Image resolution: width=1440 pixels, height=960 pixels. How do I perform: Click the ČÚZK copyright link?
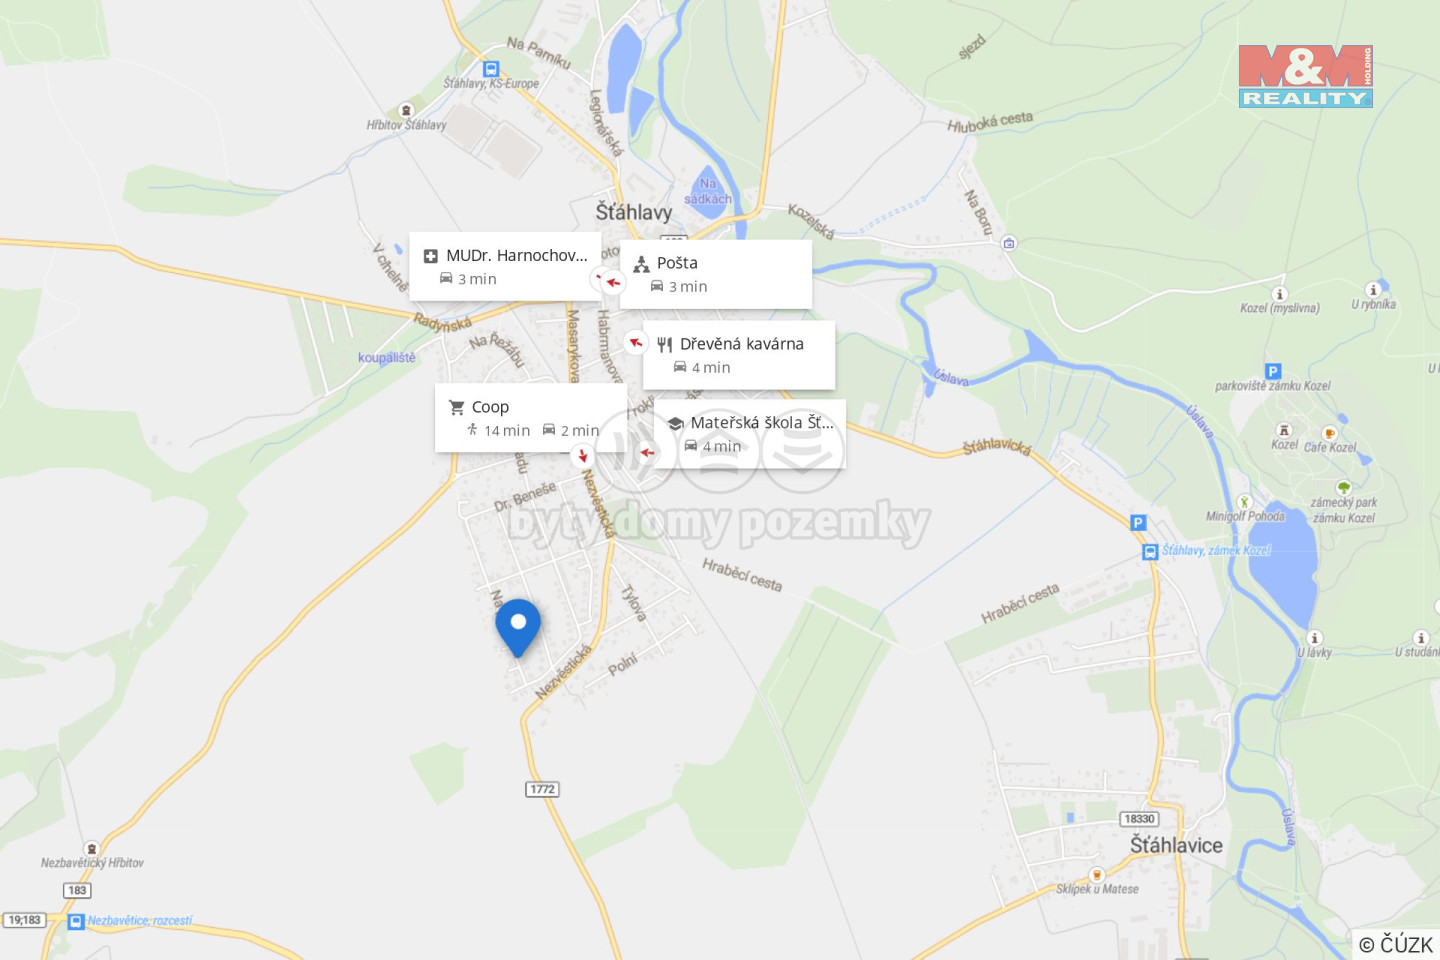point(1396,944)
